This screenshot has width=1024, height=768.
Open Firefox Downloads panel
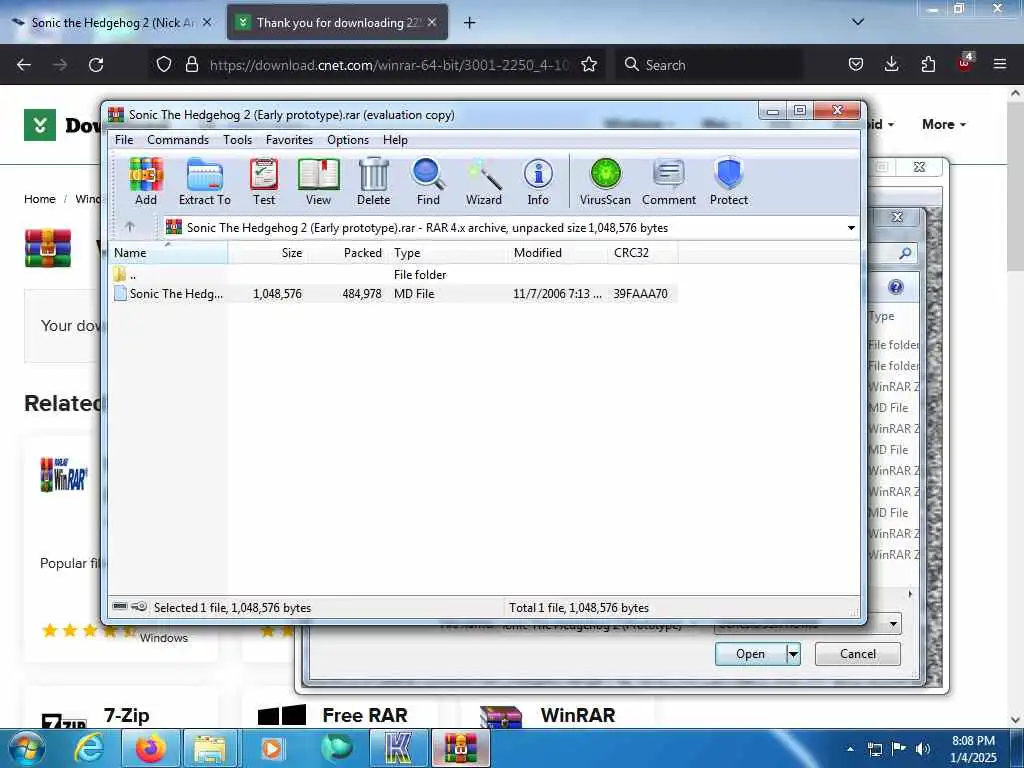pyautogui.click(x=891, y=65)
